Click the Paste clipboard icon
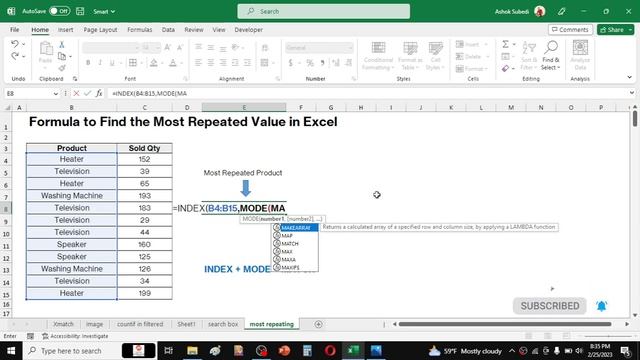 tap(46, 49)
